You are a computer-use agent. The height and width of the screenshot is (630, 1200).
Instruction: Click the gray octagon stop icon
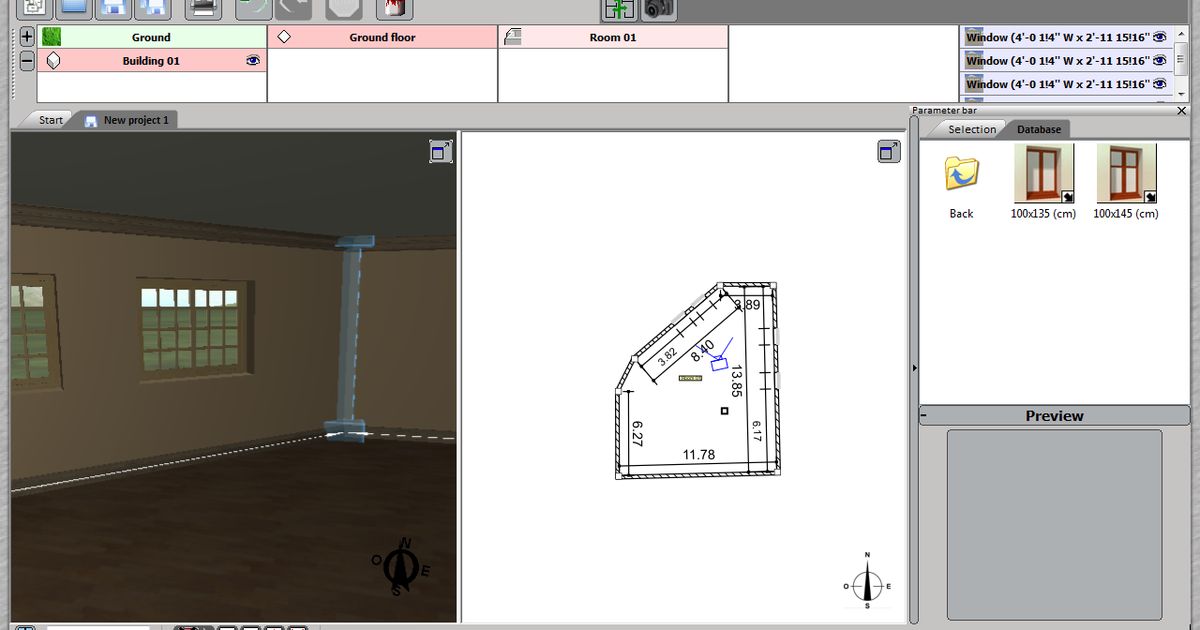(344, 8)
